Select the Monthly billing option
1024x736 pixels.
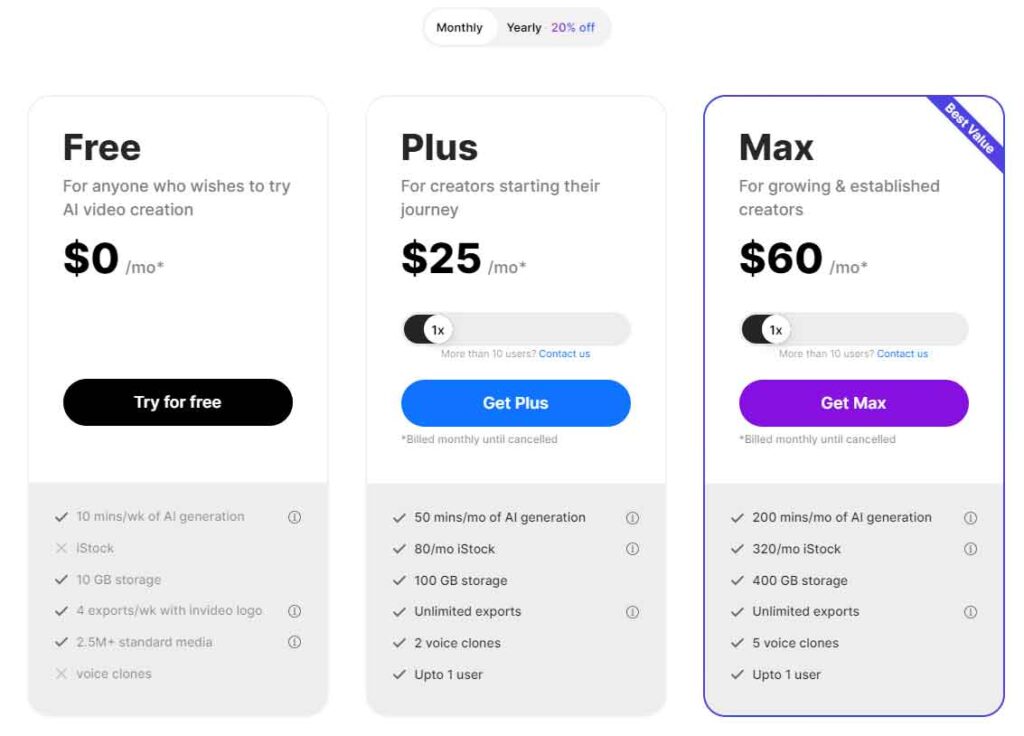pos(459,28)
